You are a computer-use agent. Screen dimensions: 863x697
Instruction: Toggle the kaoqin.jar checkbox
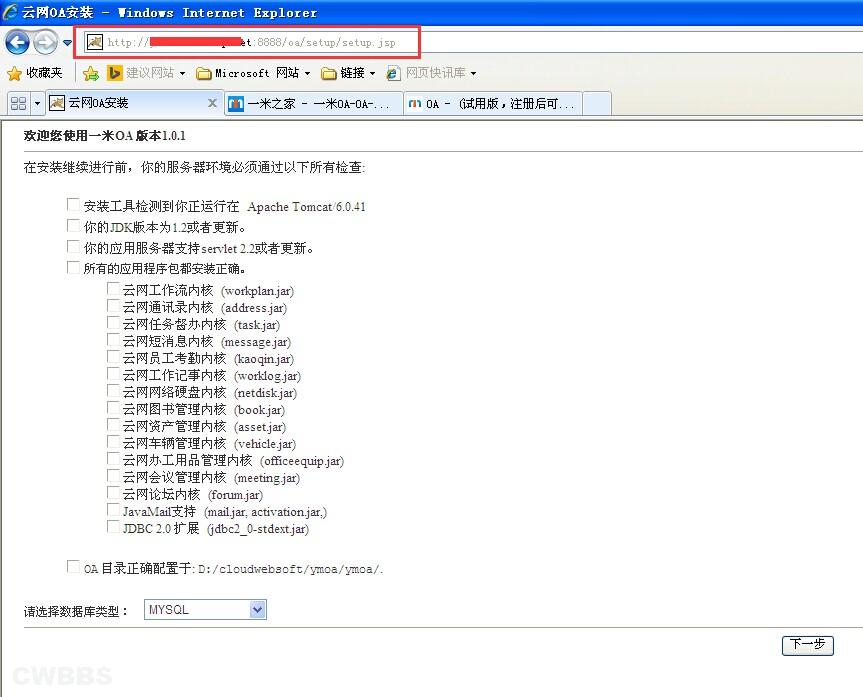pyautogui.click(x=113, y=357)
